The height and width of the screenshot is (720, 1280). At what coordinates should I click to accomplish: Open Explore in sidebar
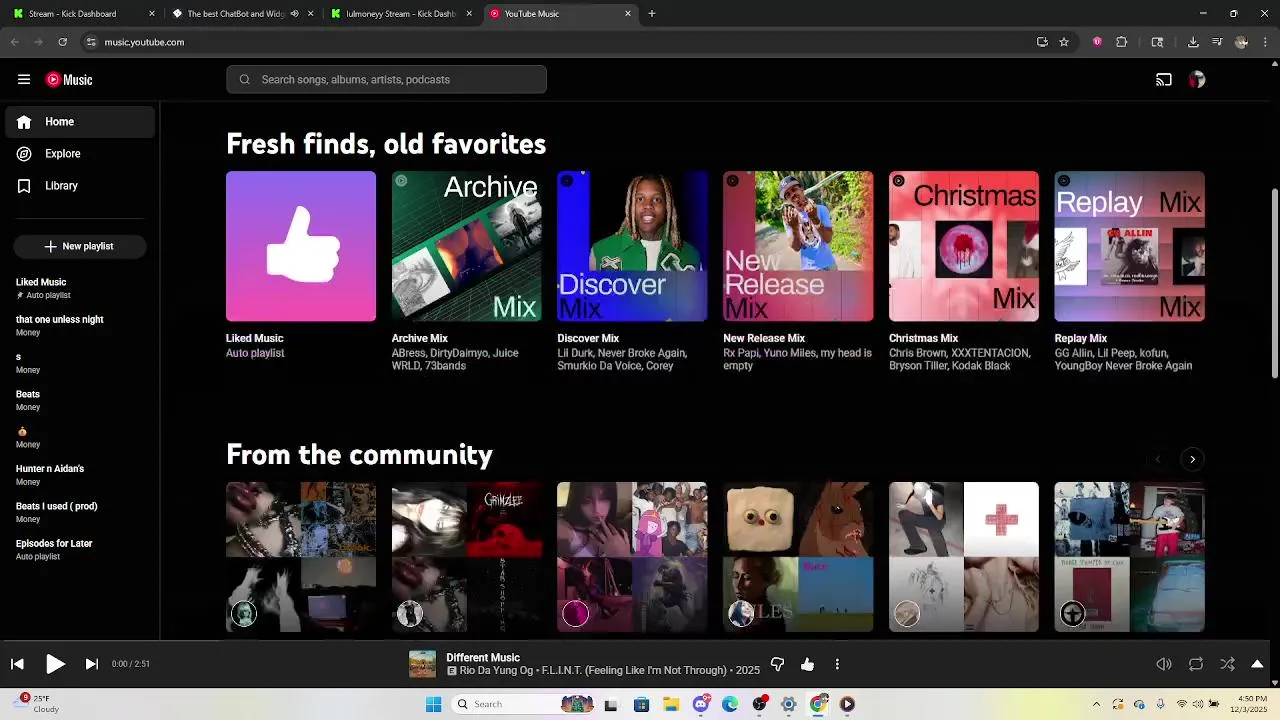[x=80, y=154]
